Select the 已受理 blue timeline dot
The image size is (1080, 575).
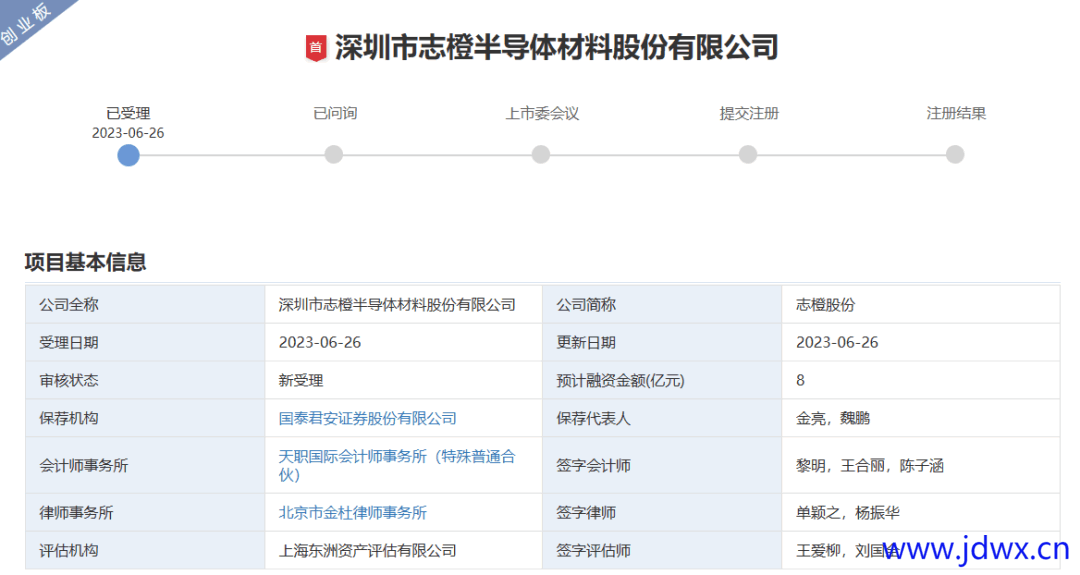point(128,155)
